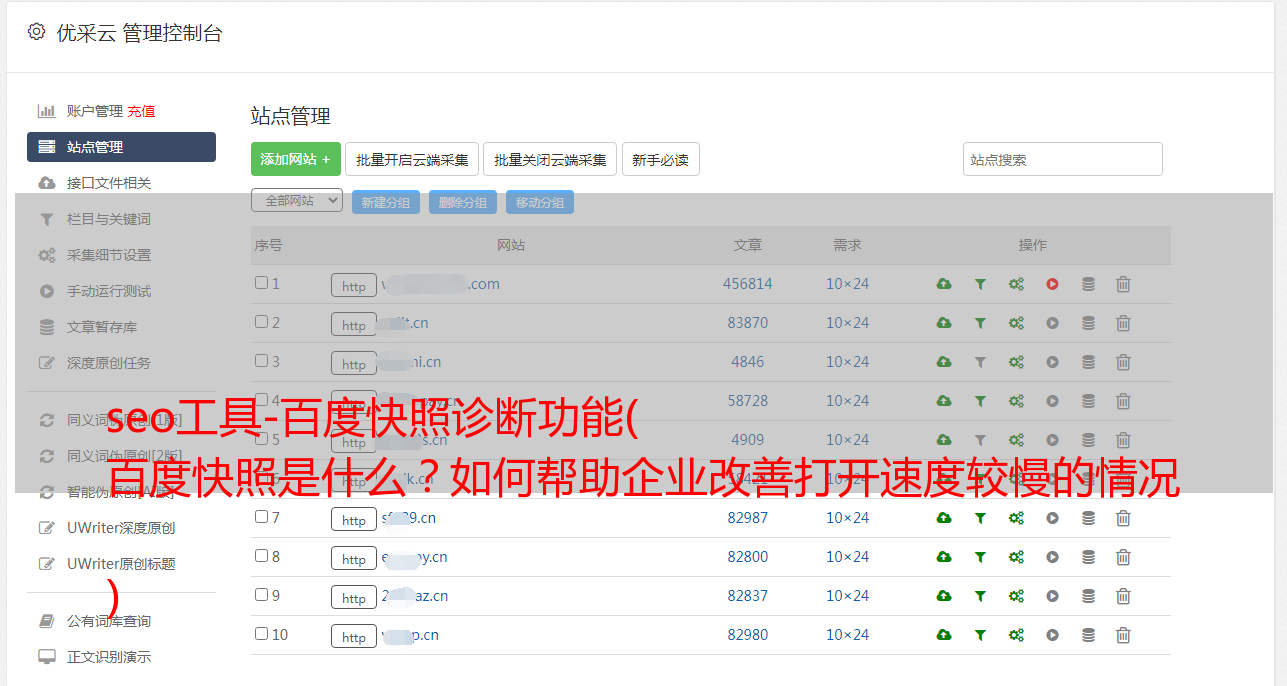This screenshot has height=686, width=1287.
Task: Click the 移动分组 button
Action: tap(540, 202)
